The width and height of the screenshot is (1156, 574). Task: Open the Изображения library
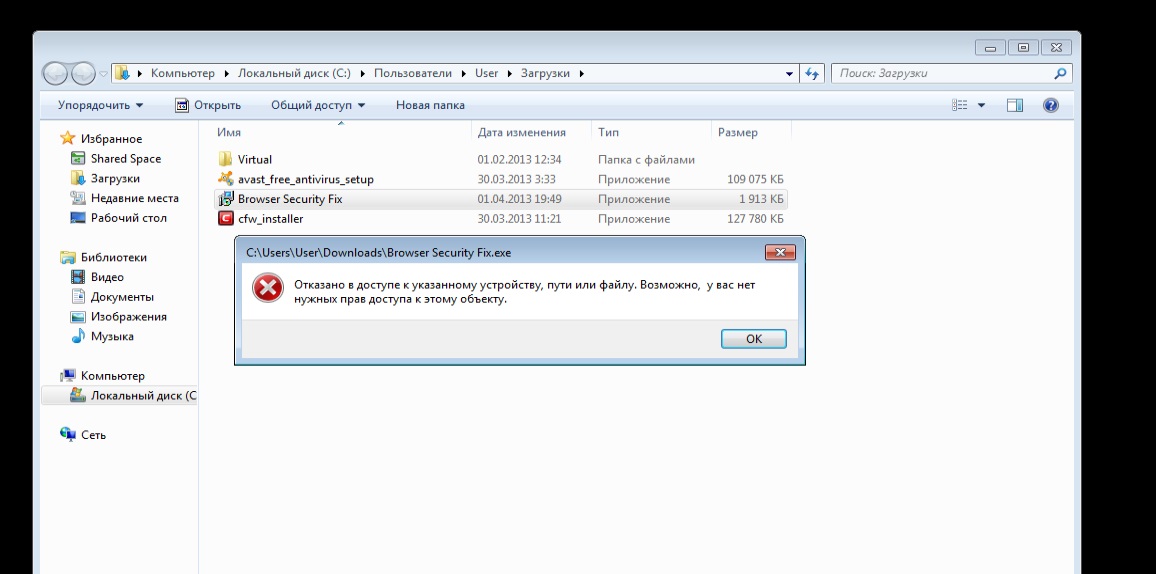click(128, 317)
